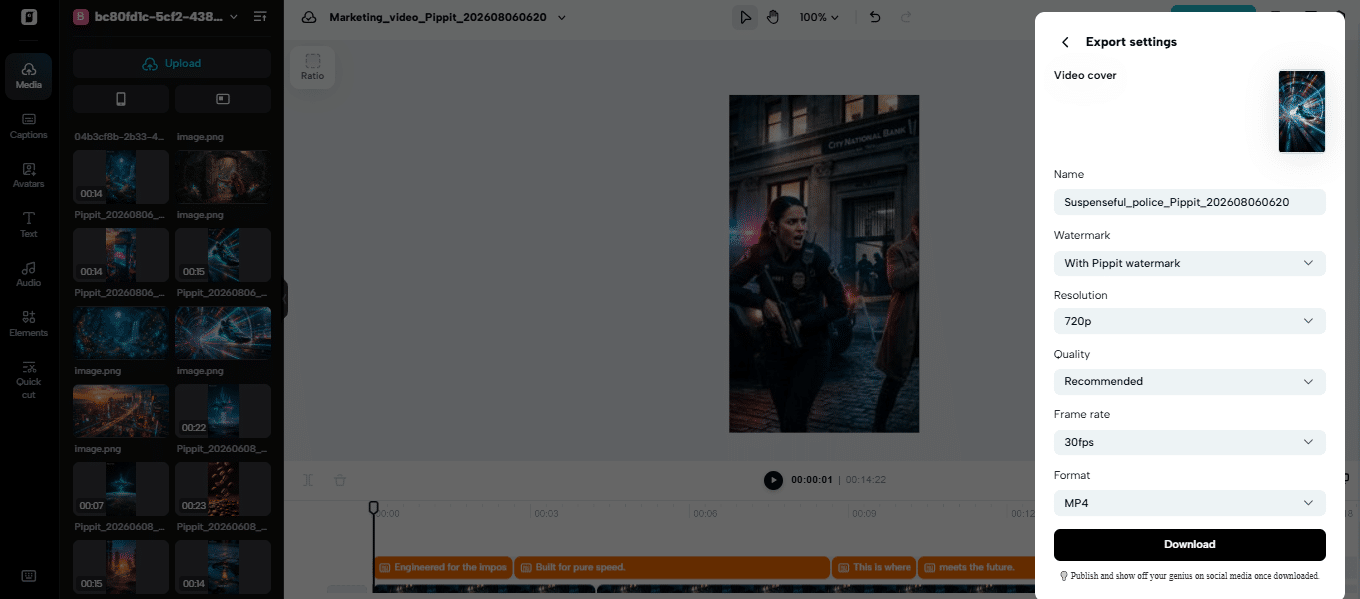Open the Quality Recommended dropdown

pos(1189,381)
